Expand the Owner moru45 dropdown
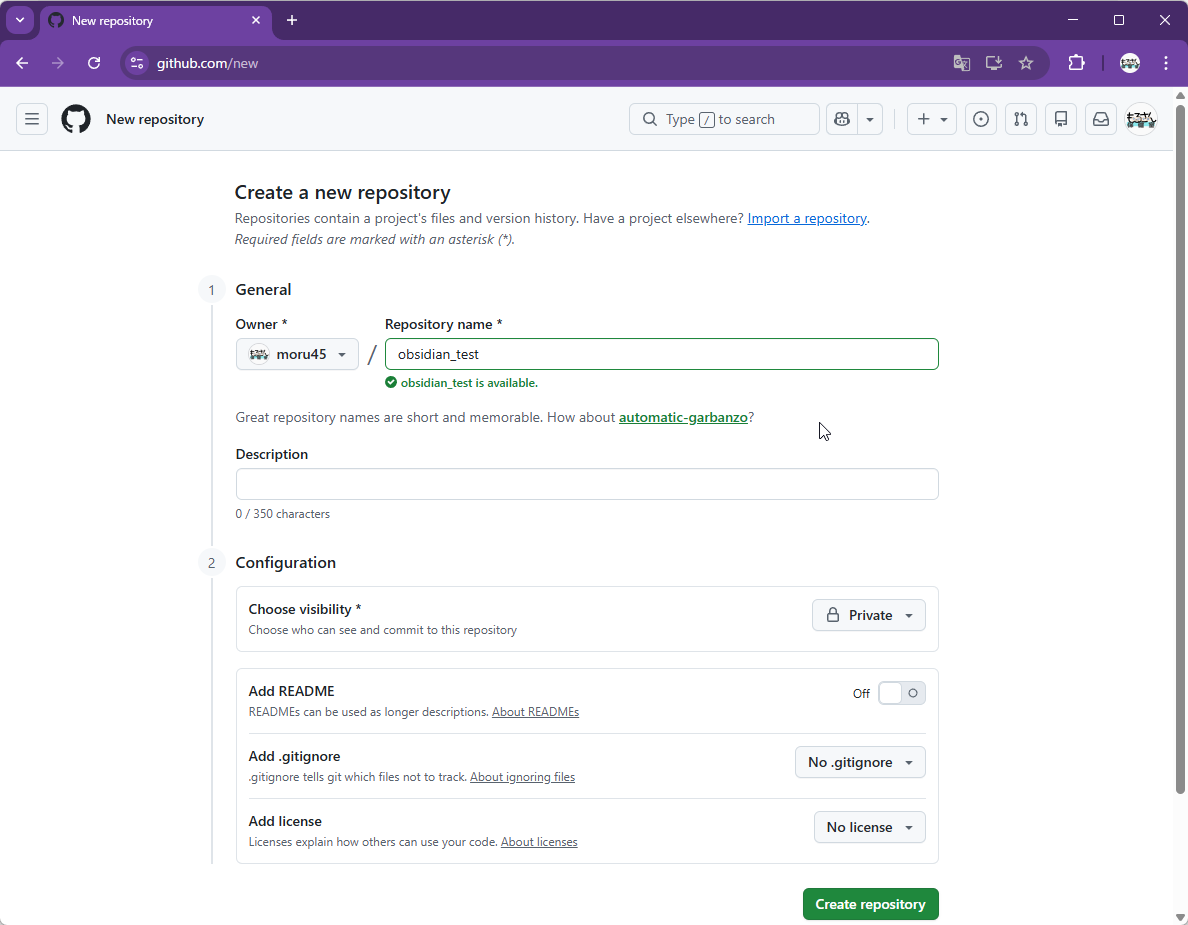The image size is (1188, 925). coord(297,354)
